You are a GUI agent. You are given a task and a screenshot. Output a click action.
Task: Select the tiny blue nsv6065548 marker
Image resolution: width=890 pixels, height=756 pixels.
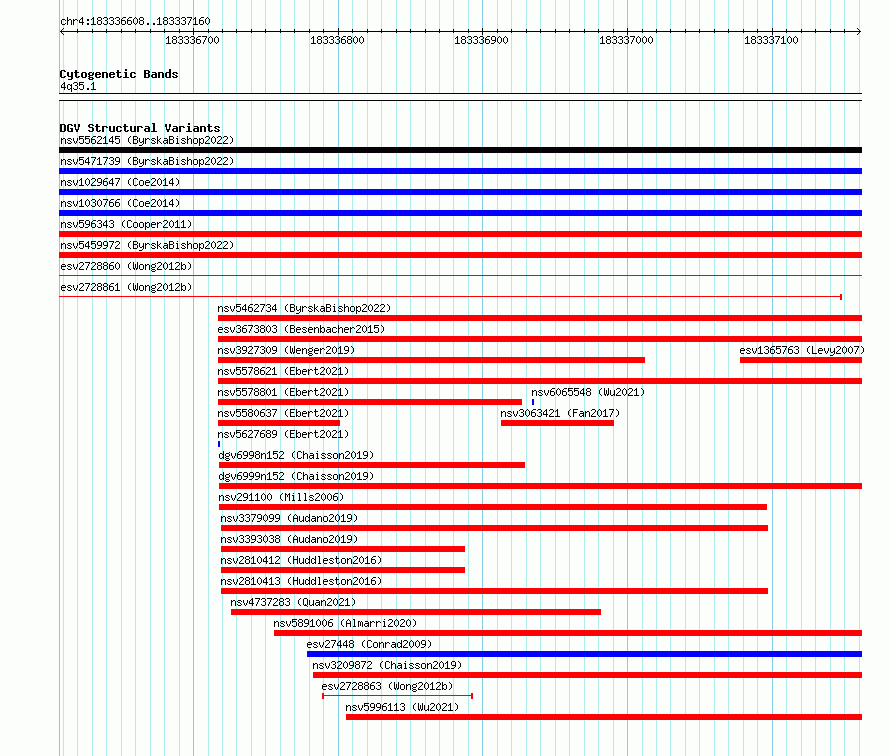pyautogui.click(x=533, y=402)
